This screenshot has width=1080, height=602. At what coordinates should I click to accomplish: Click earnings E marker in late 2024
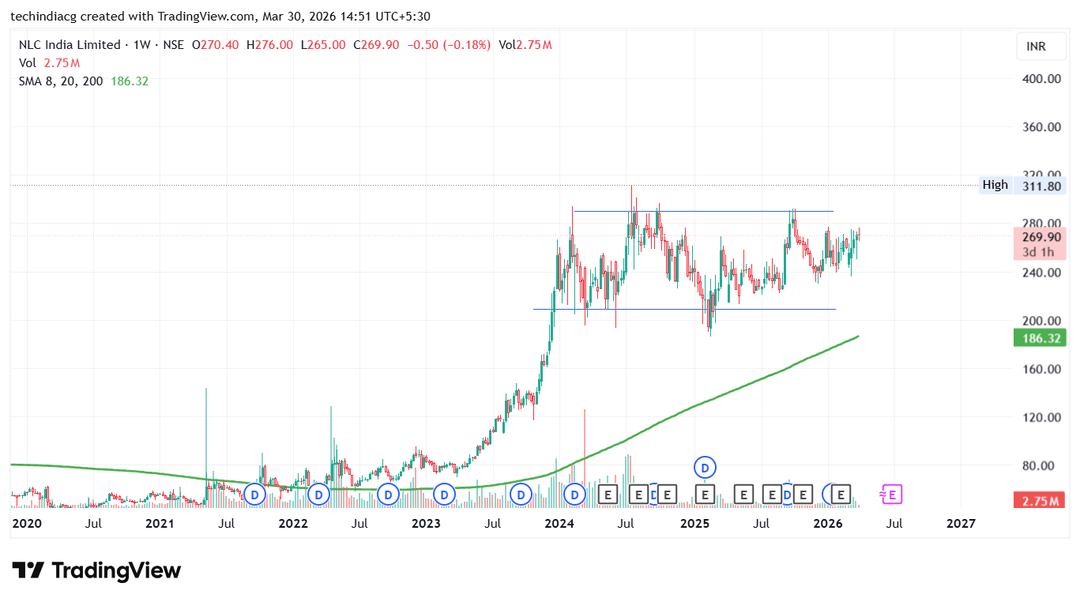[667, 495]
